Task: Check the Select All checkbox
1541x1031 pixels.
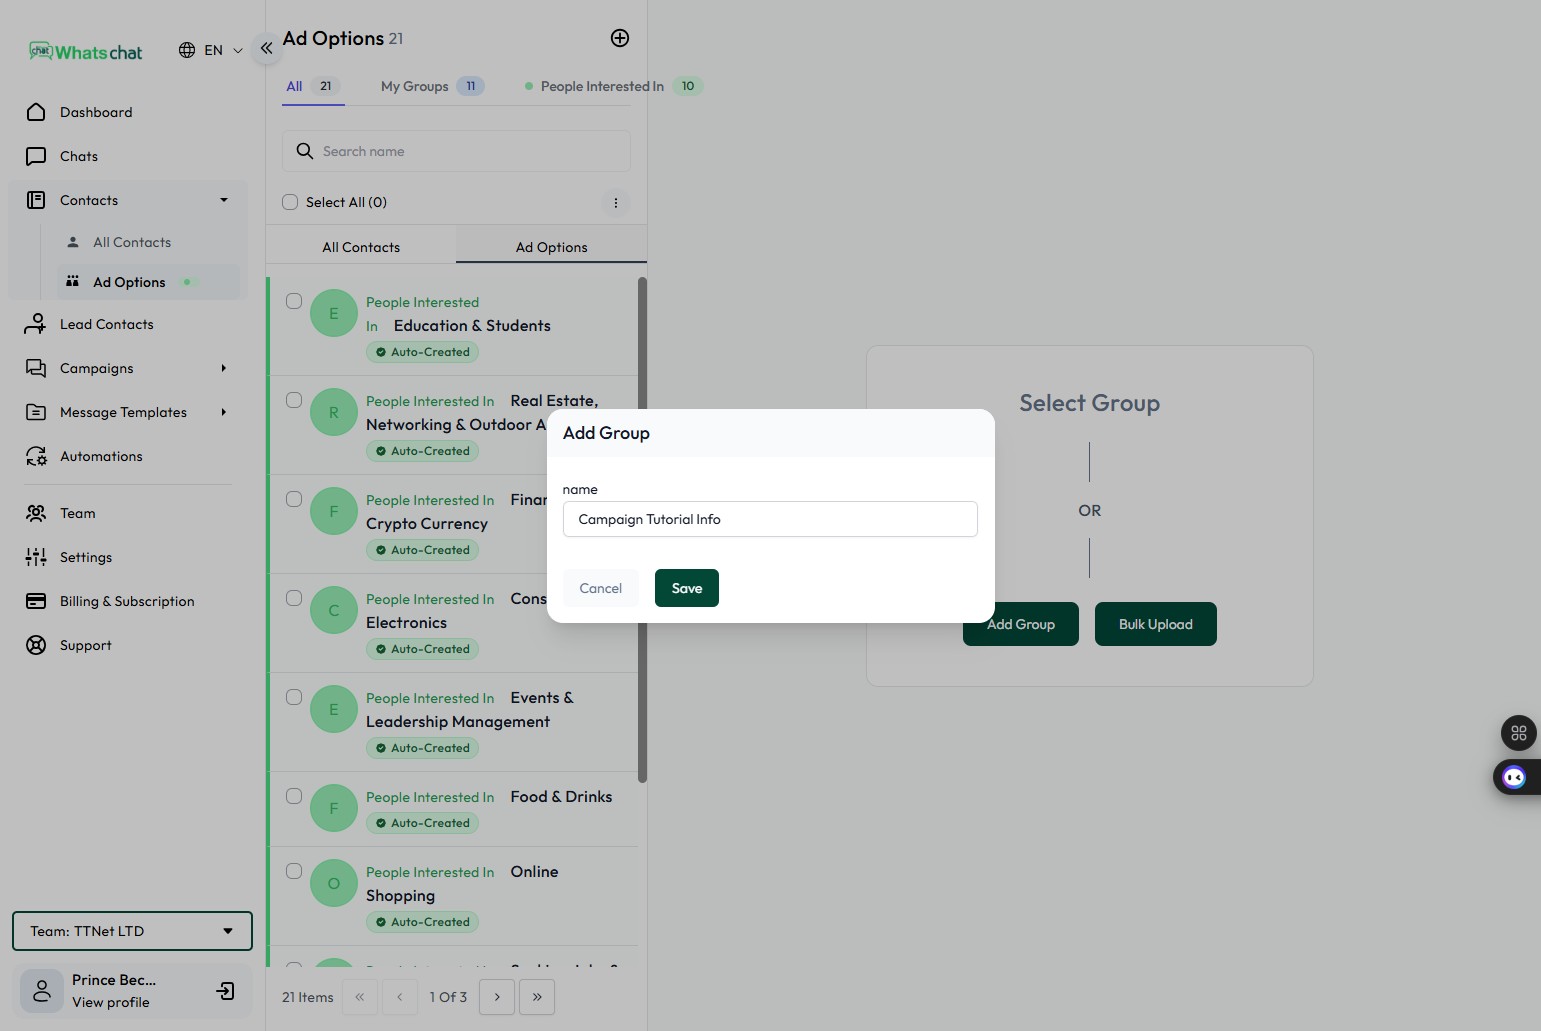Action: click(290, 202)
